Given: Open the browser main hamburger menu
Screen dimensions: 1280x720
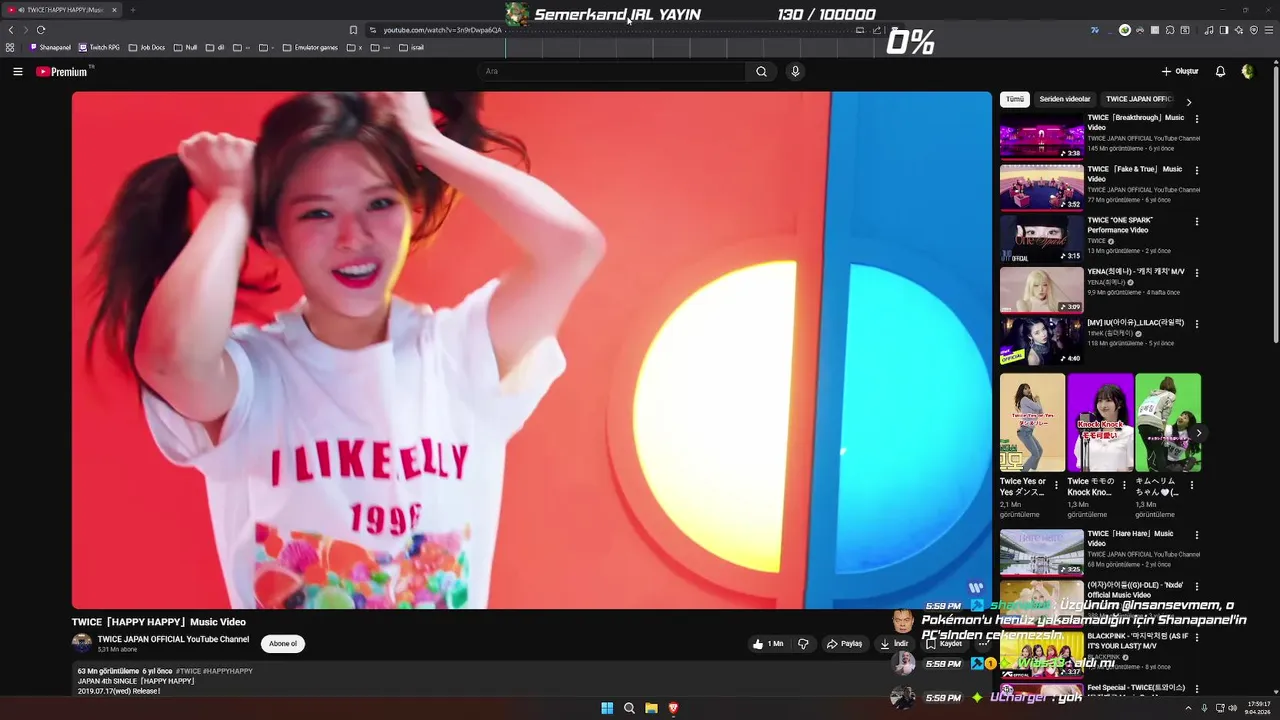Looking at the screenshot, I should coord(1269,30).
